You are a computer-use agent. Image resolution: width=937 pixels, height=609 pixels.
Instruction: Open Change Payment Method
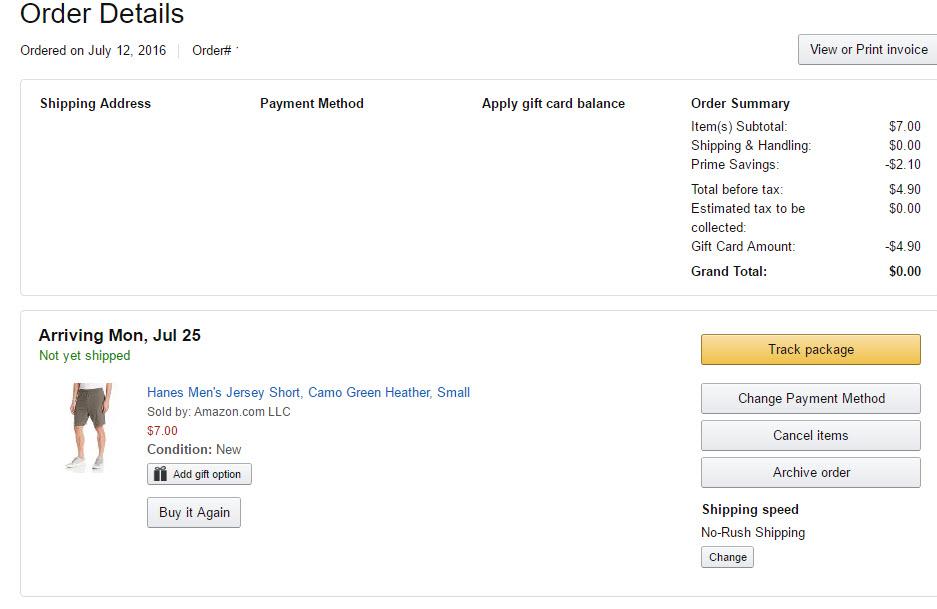[x=811, y=398]
